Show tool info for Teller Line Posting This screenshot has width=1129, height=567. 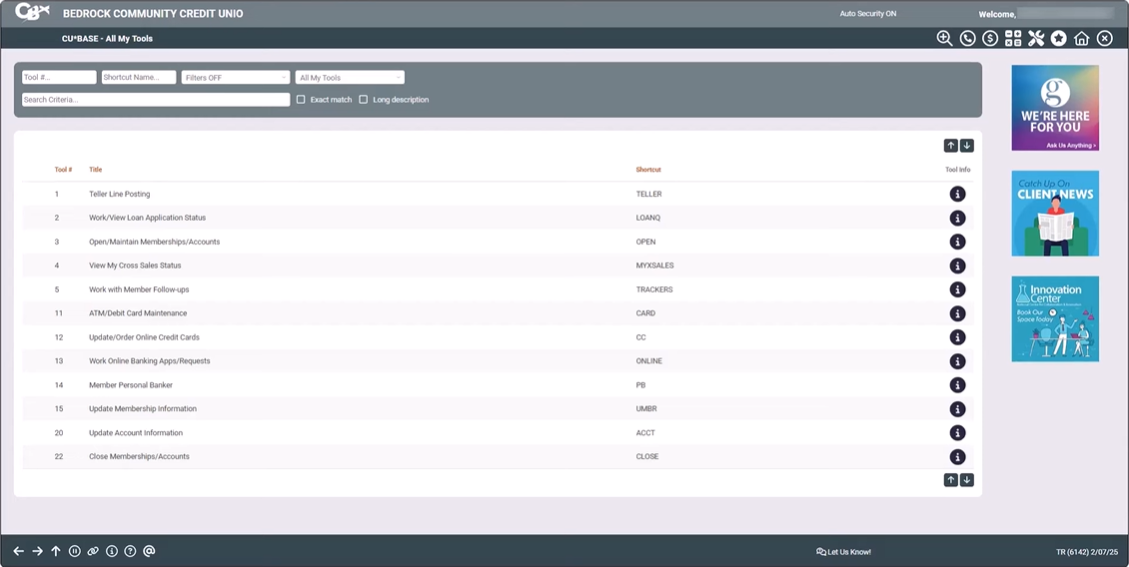tap(957, 194)
